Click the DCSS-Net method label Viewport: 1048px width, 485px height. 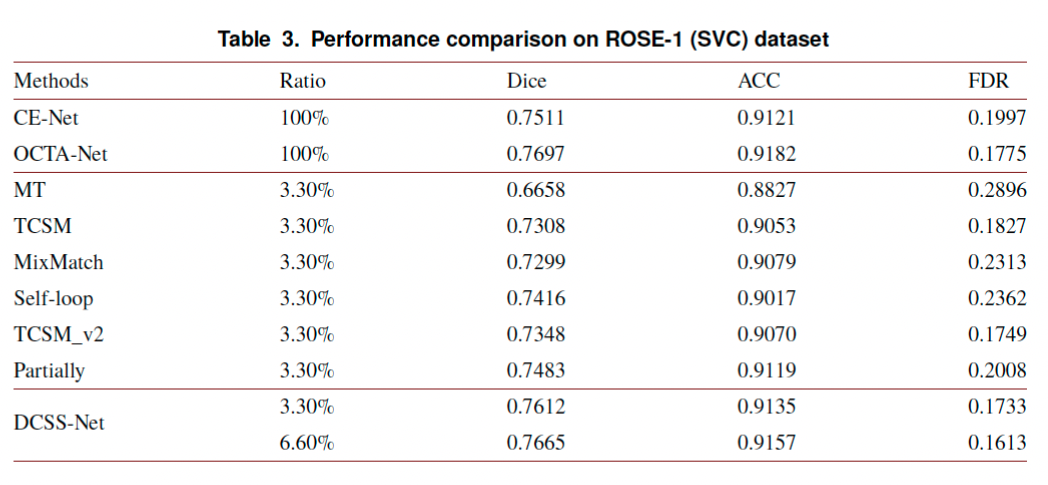[59, 424]
